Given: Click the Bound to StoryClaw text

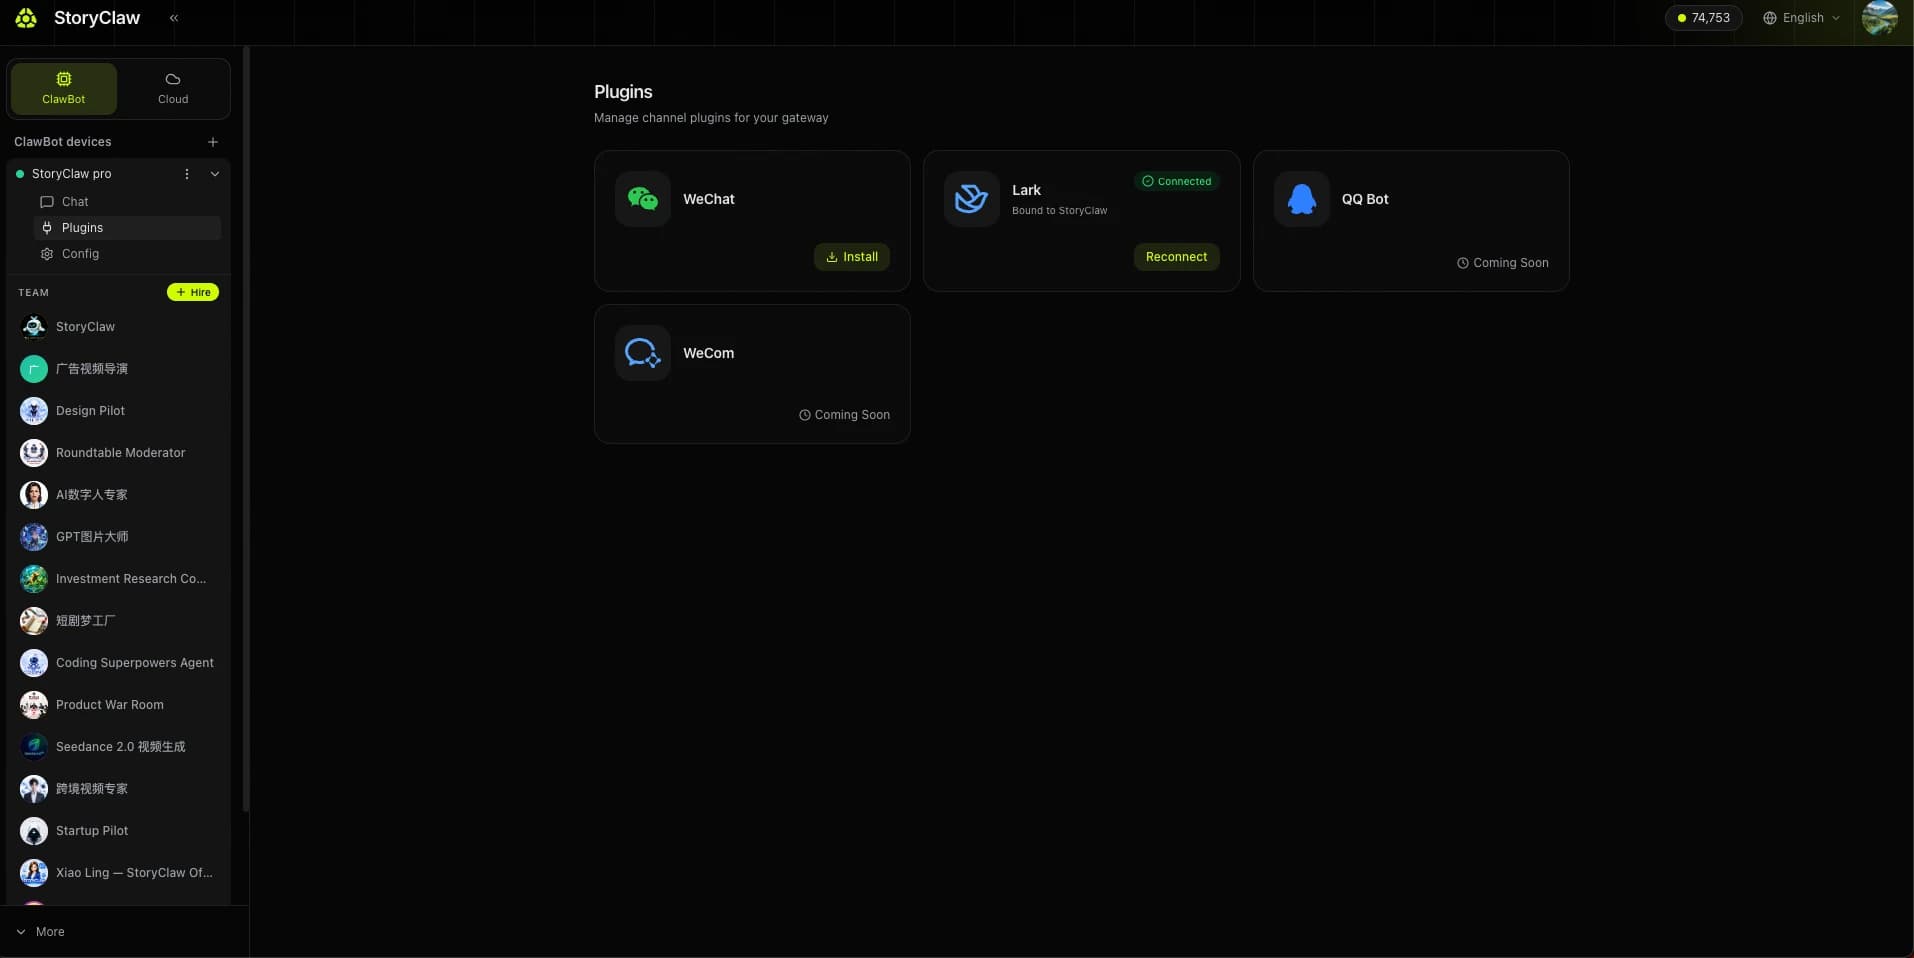Looking at the screenshot, I should [1060, 211].
